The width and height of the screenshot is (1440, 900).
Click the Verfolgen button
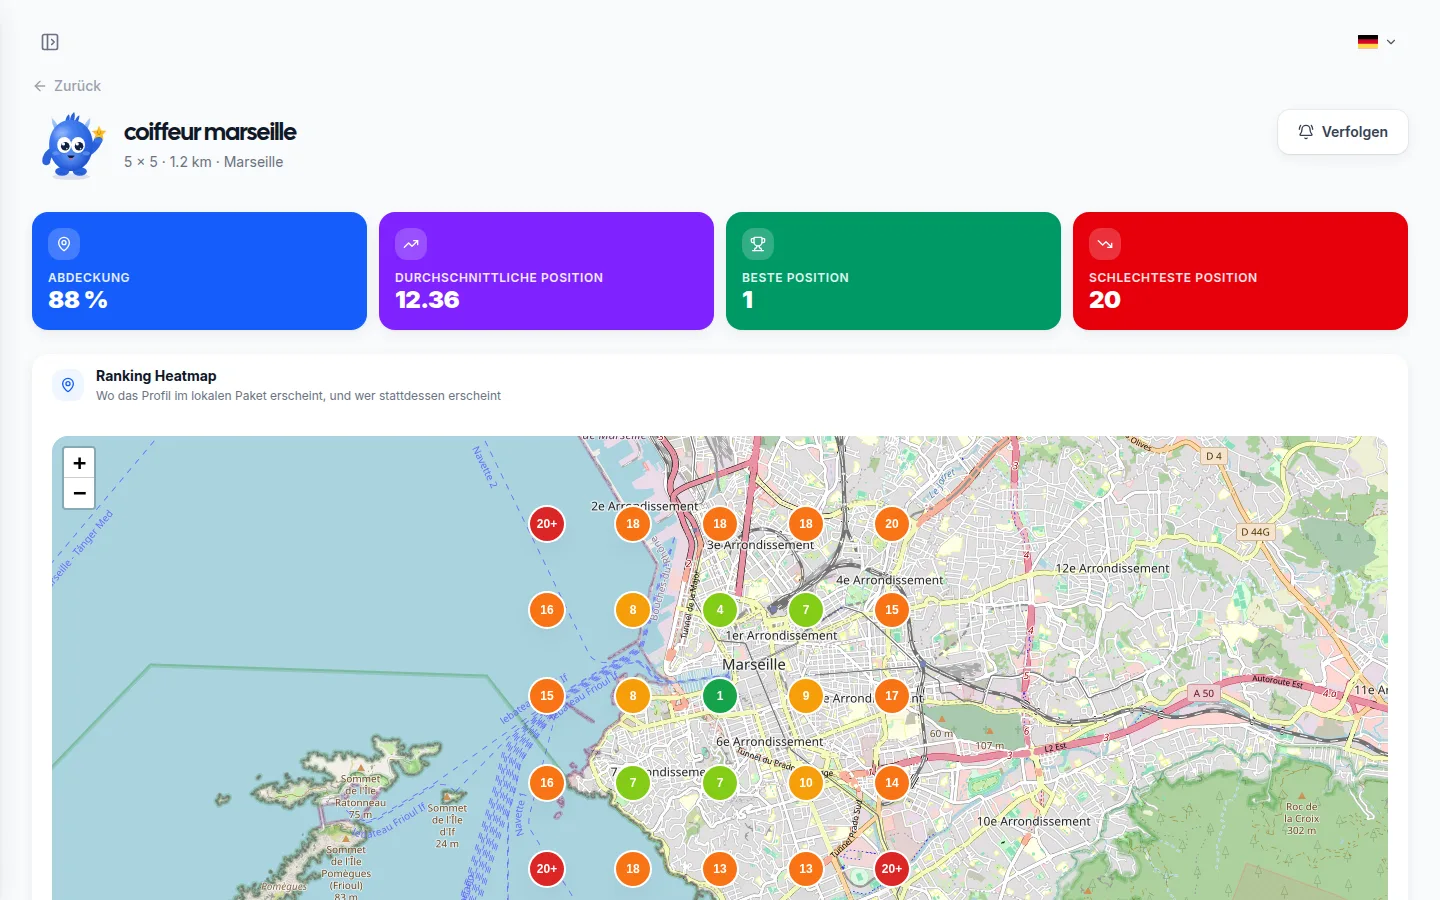coord(1343,132)
